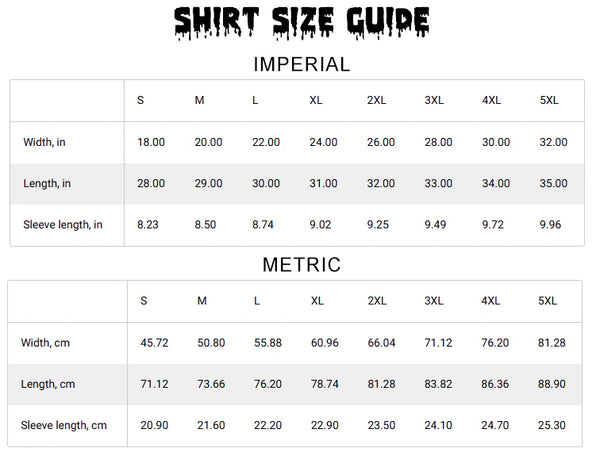Click the 'Width, cm' row label
Image resolution: width=600 pixels, height=452 pixels.
45,343
